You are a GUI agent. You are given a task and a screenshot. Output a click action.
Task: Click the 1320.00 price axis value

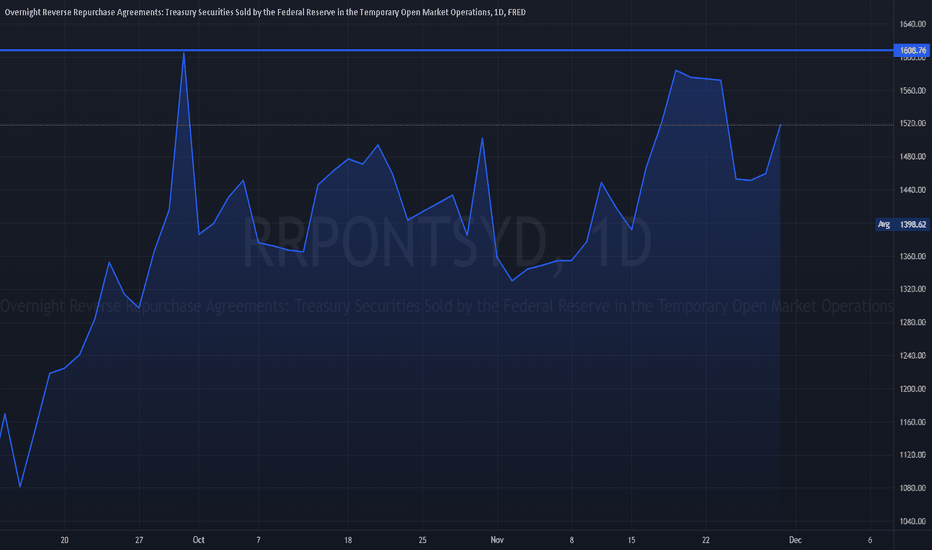coord(912,289)
